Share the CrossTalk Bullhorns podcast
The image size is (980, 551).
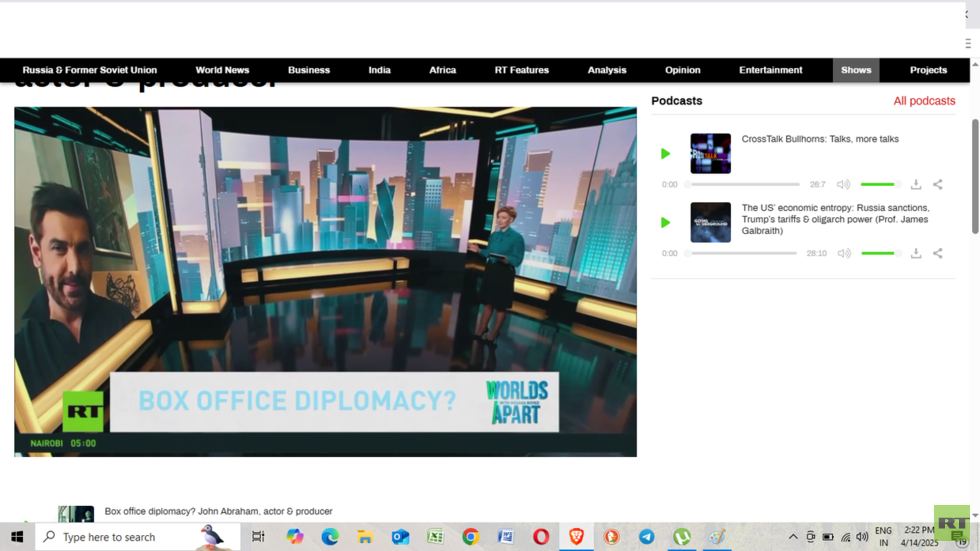coord(938,184)
